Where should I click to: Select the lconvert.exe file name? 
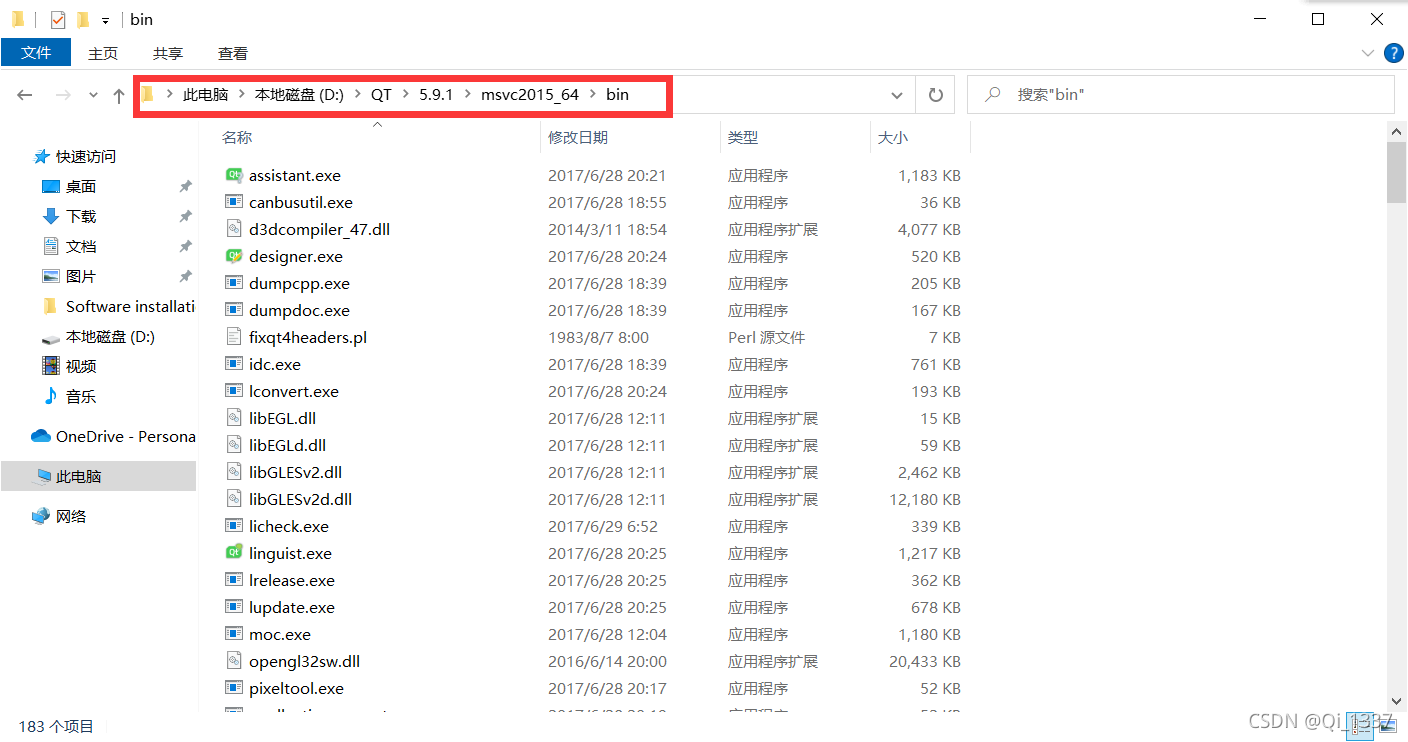click(294, 391)
